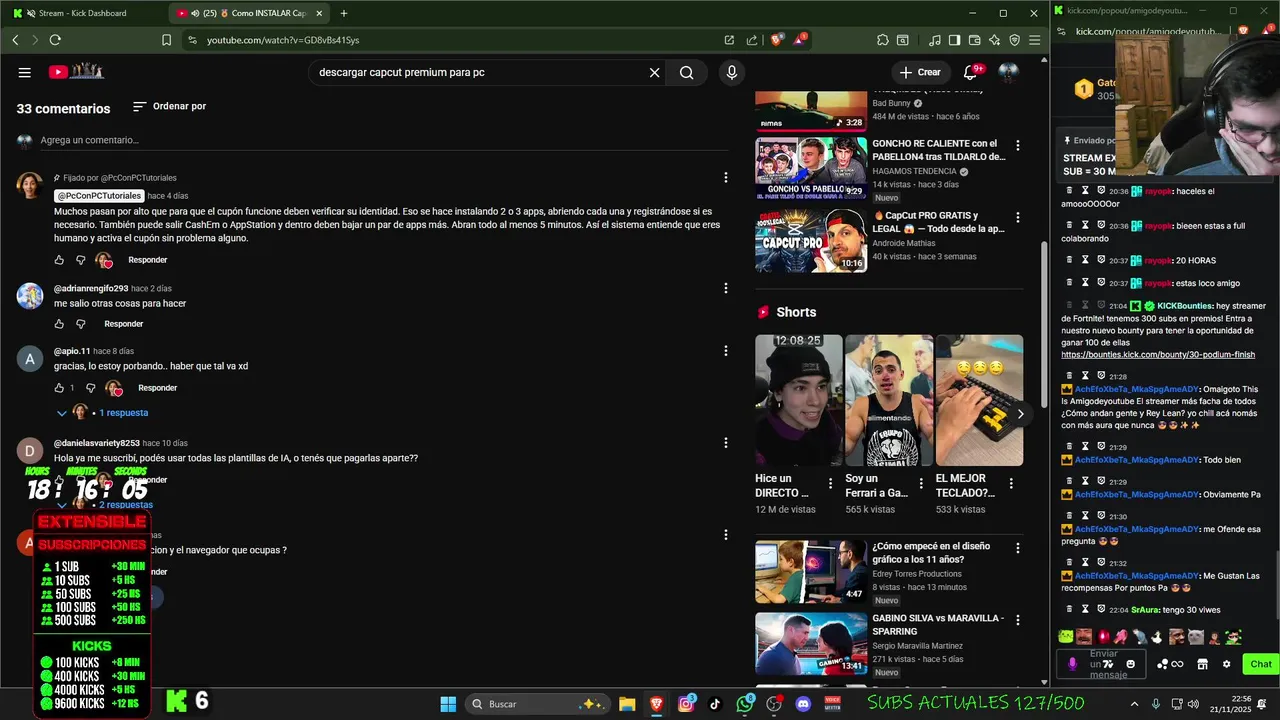The height and width of the screenshot is (720, 1280).
Task: Switch to Stream - Kick Dashboard tab
Action: tap(82, 13)
